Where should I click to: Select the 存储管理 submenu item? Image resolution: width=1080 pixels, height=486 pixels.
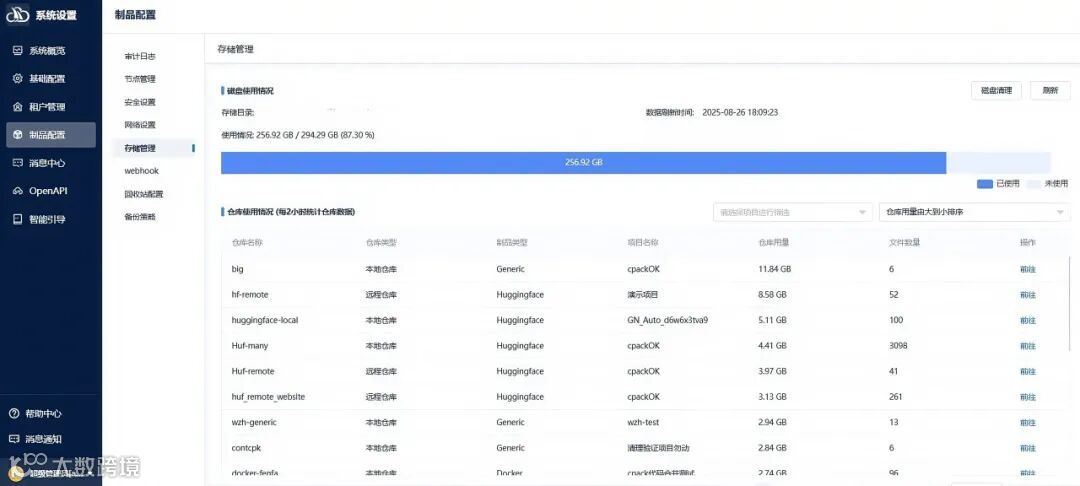point(154,148)
